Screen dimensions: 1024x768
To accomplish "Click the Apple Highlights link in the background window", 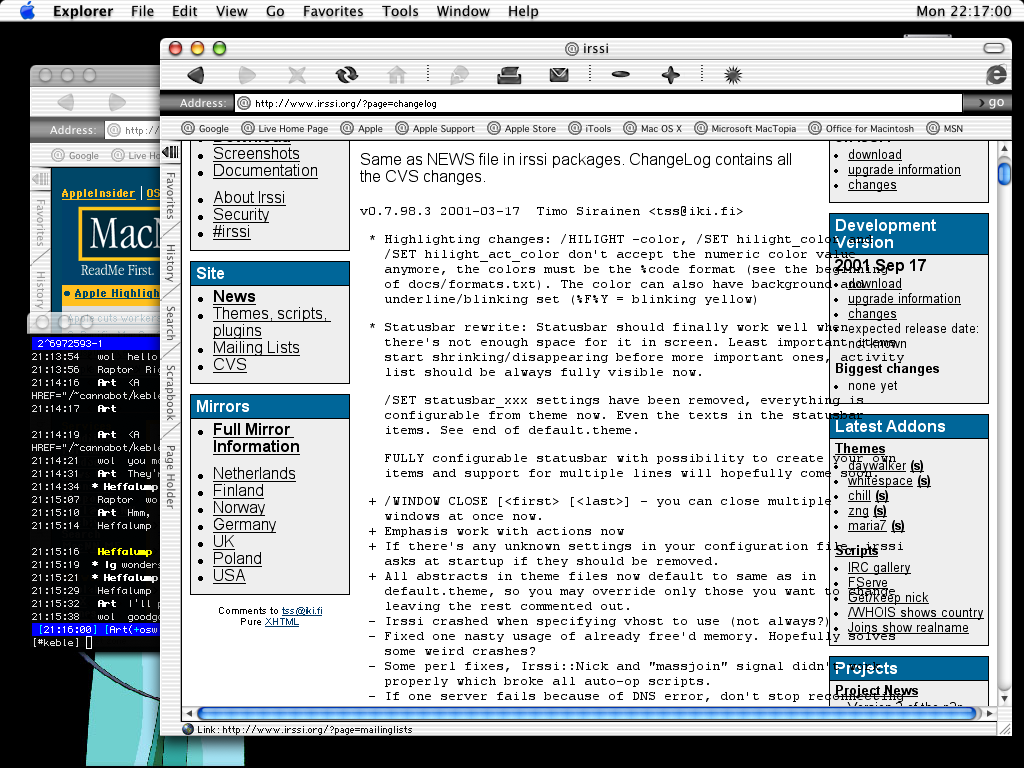I will [116, 293].
